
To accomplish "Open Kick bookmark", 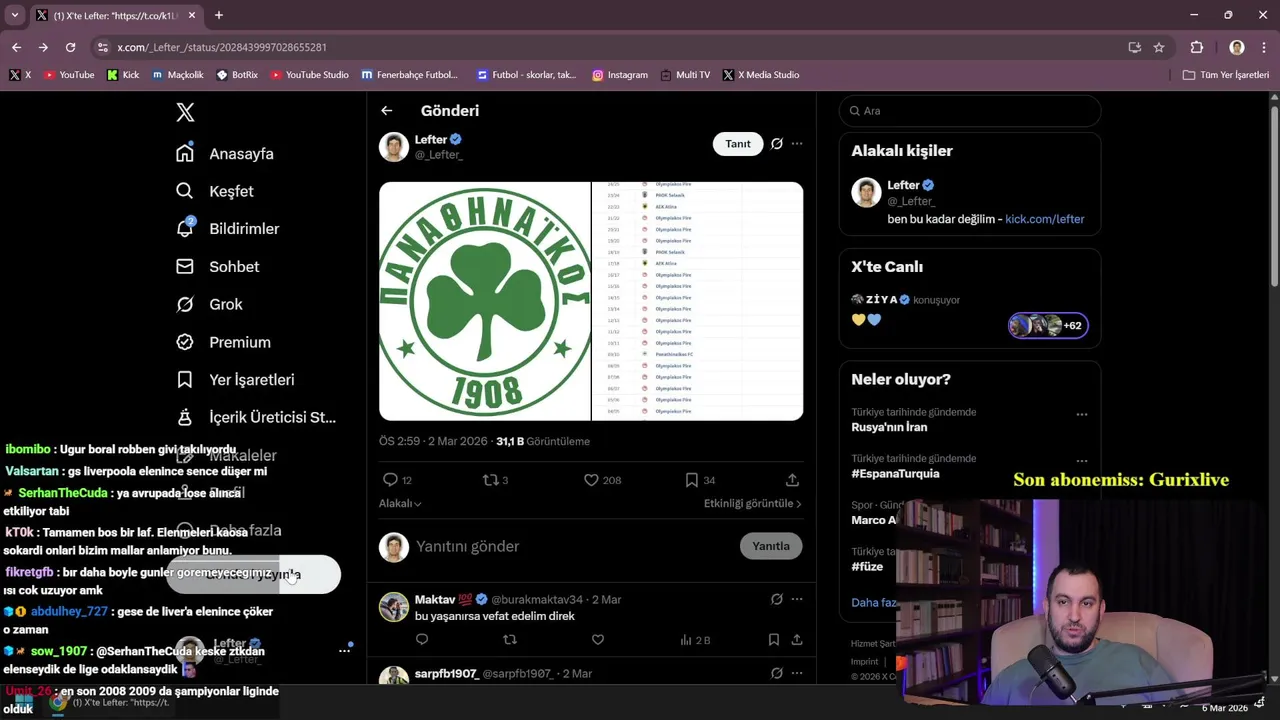I will pos(123,75).
